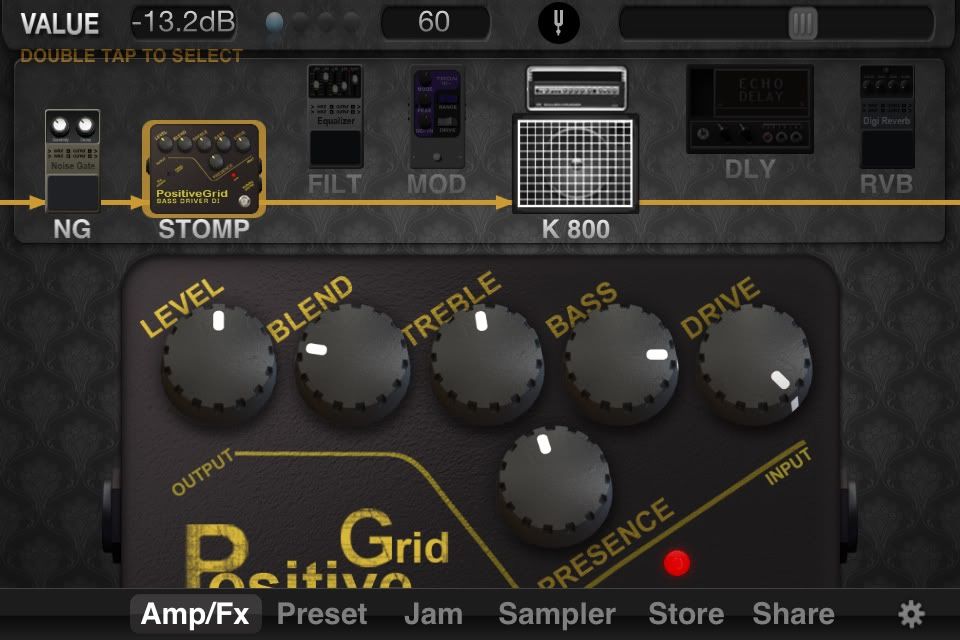Select the purple MOD pedal
960x640 pixels.
click(x=437, y=119)
